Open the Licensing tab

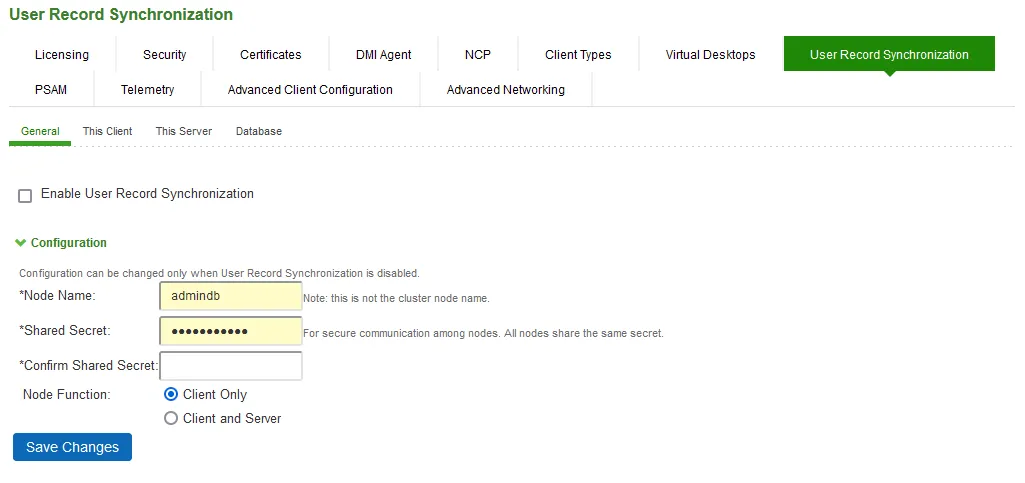62,54
